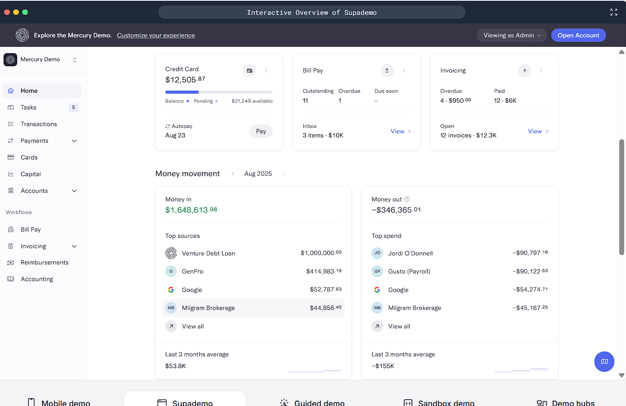Image resolution: width=626 pixels, height=406 pixels.
Task: Select the Guided demo tab
Action: [312, 402]
